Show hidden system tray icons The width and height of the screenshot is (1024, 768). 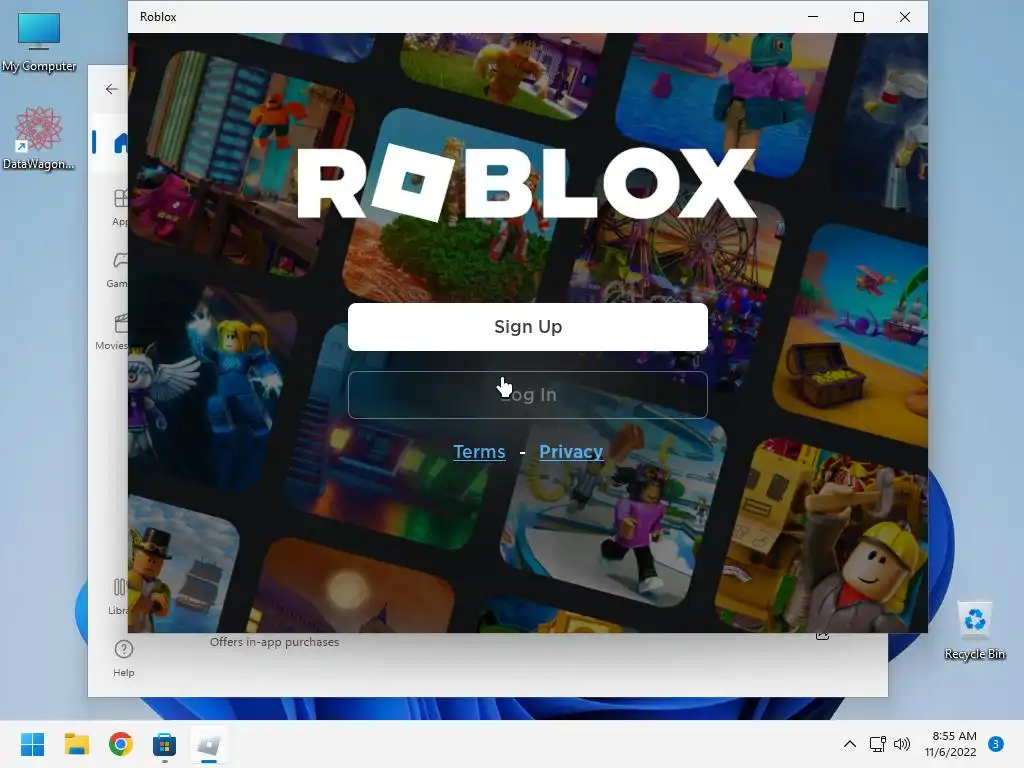click(850, 744)
